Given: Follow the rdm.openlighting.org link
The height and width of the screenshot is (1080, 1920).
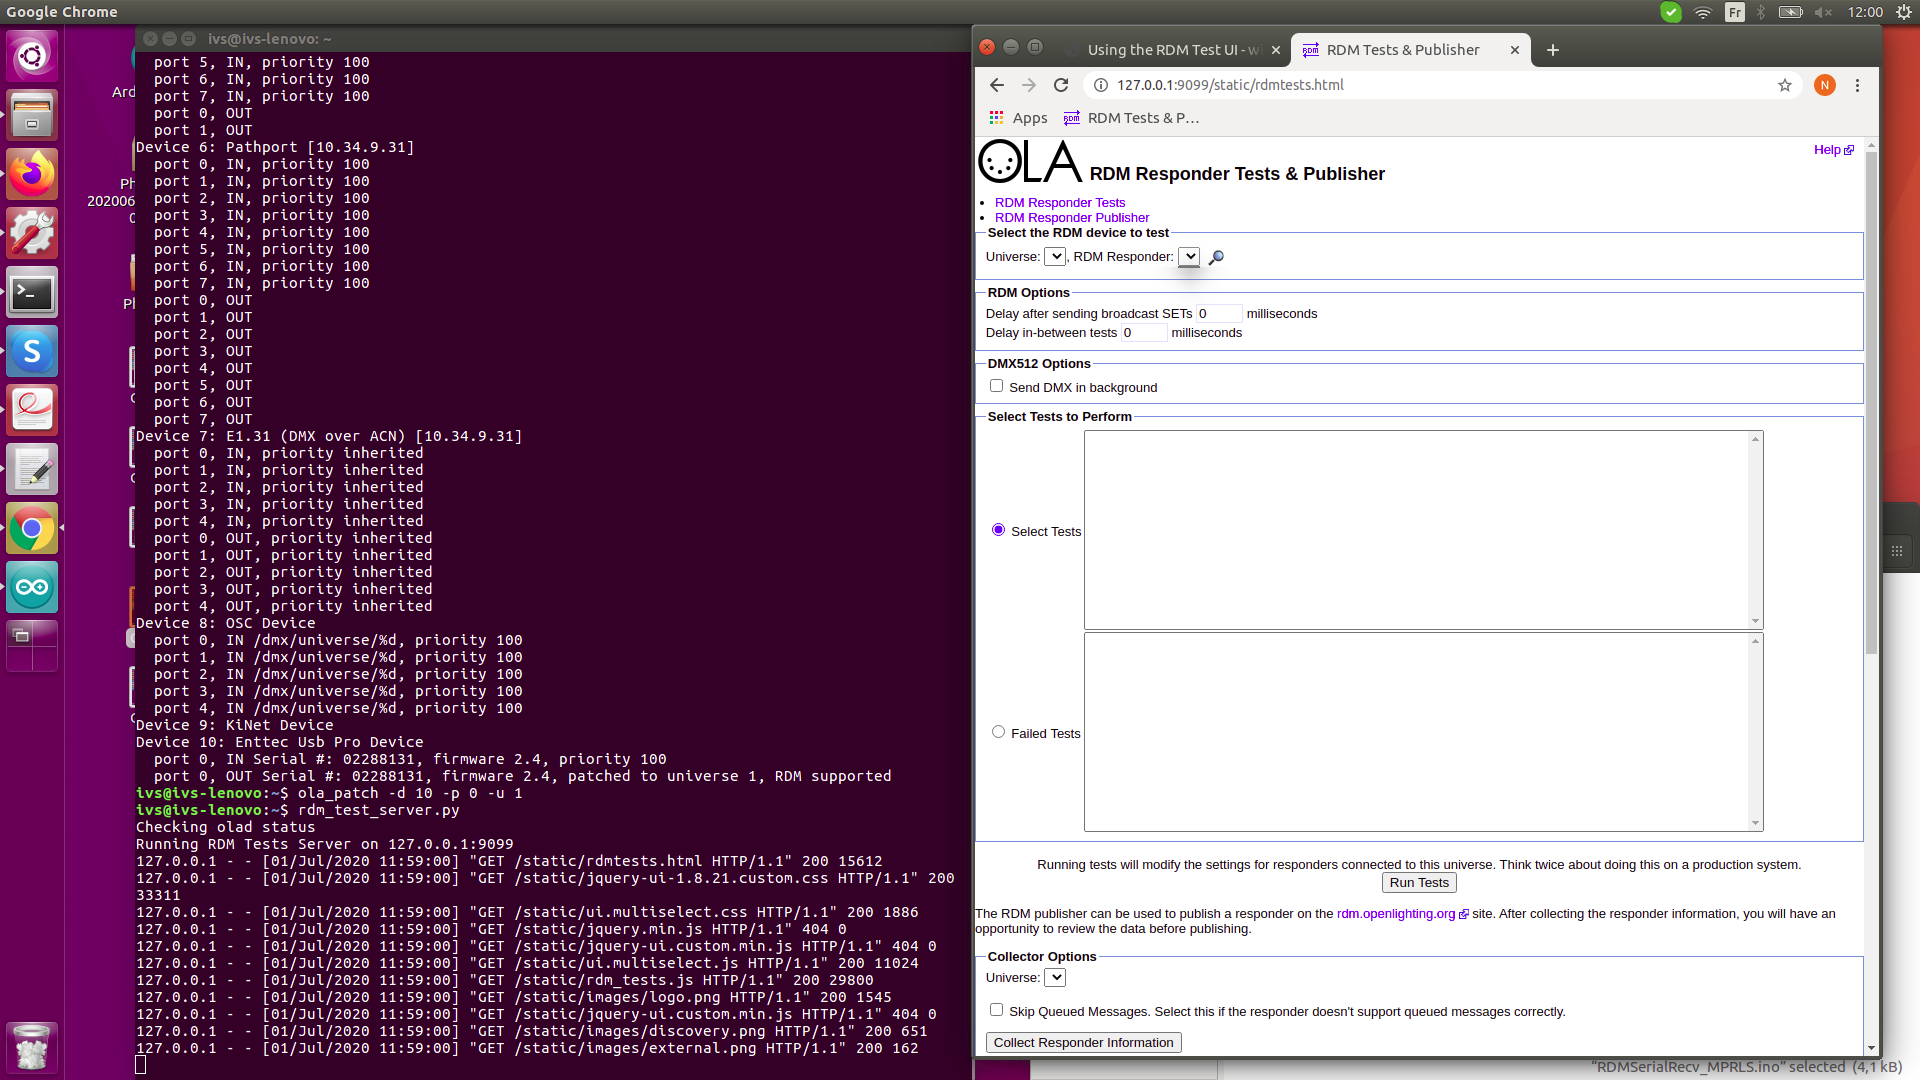Looking at the screenshot, I should click(x=1396, y=913).
